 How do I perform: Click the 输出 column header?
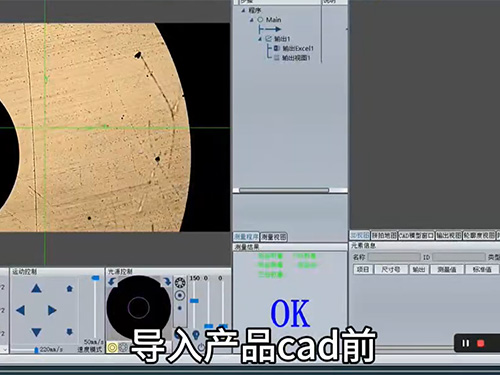point(419,269)
